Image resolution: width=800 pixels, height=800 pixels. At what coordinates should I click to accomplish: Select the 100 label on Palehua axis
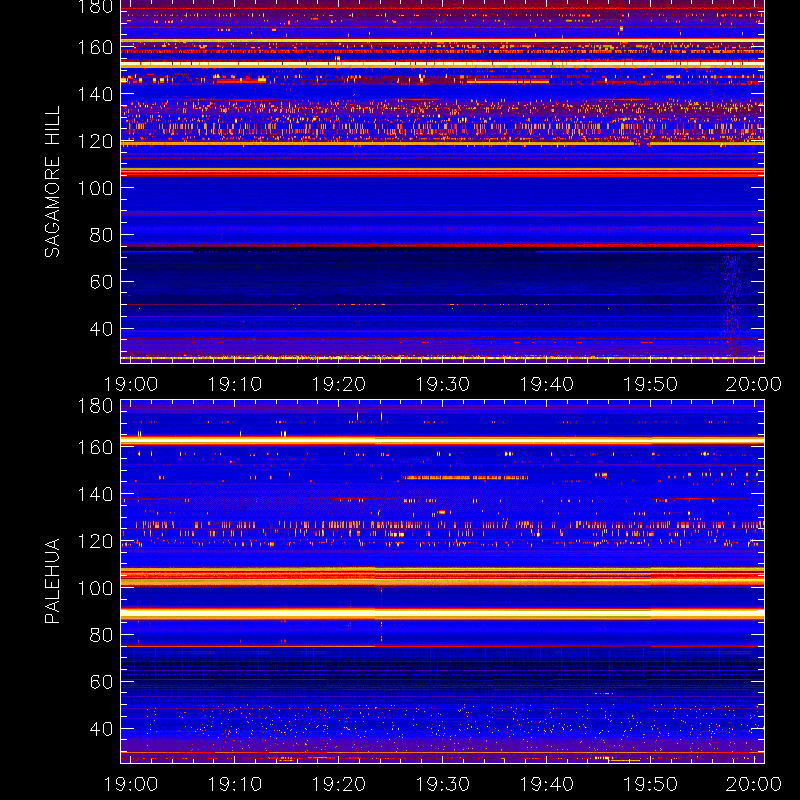(95, 588)
